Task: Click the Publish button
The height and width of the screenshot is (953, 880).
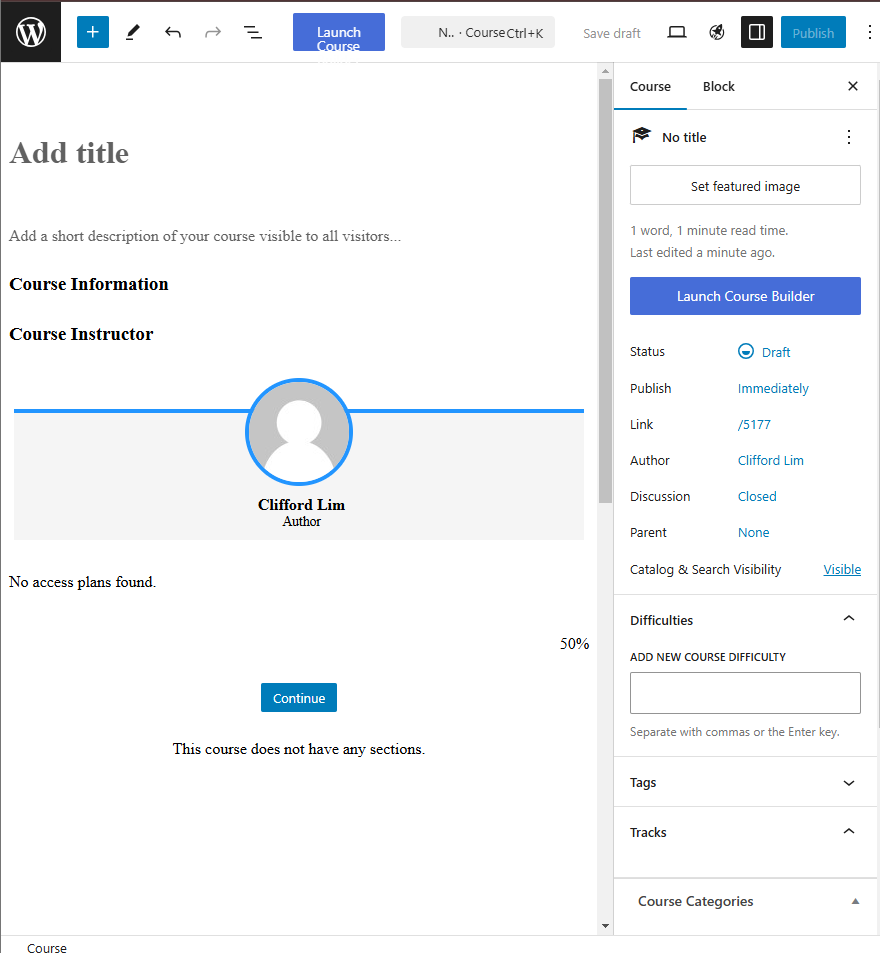Action: click(813, 32)
